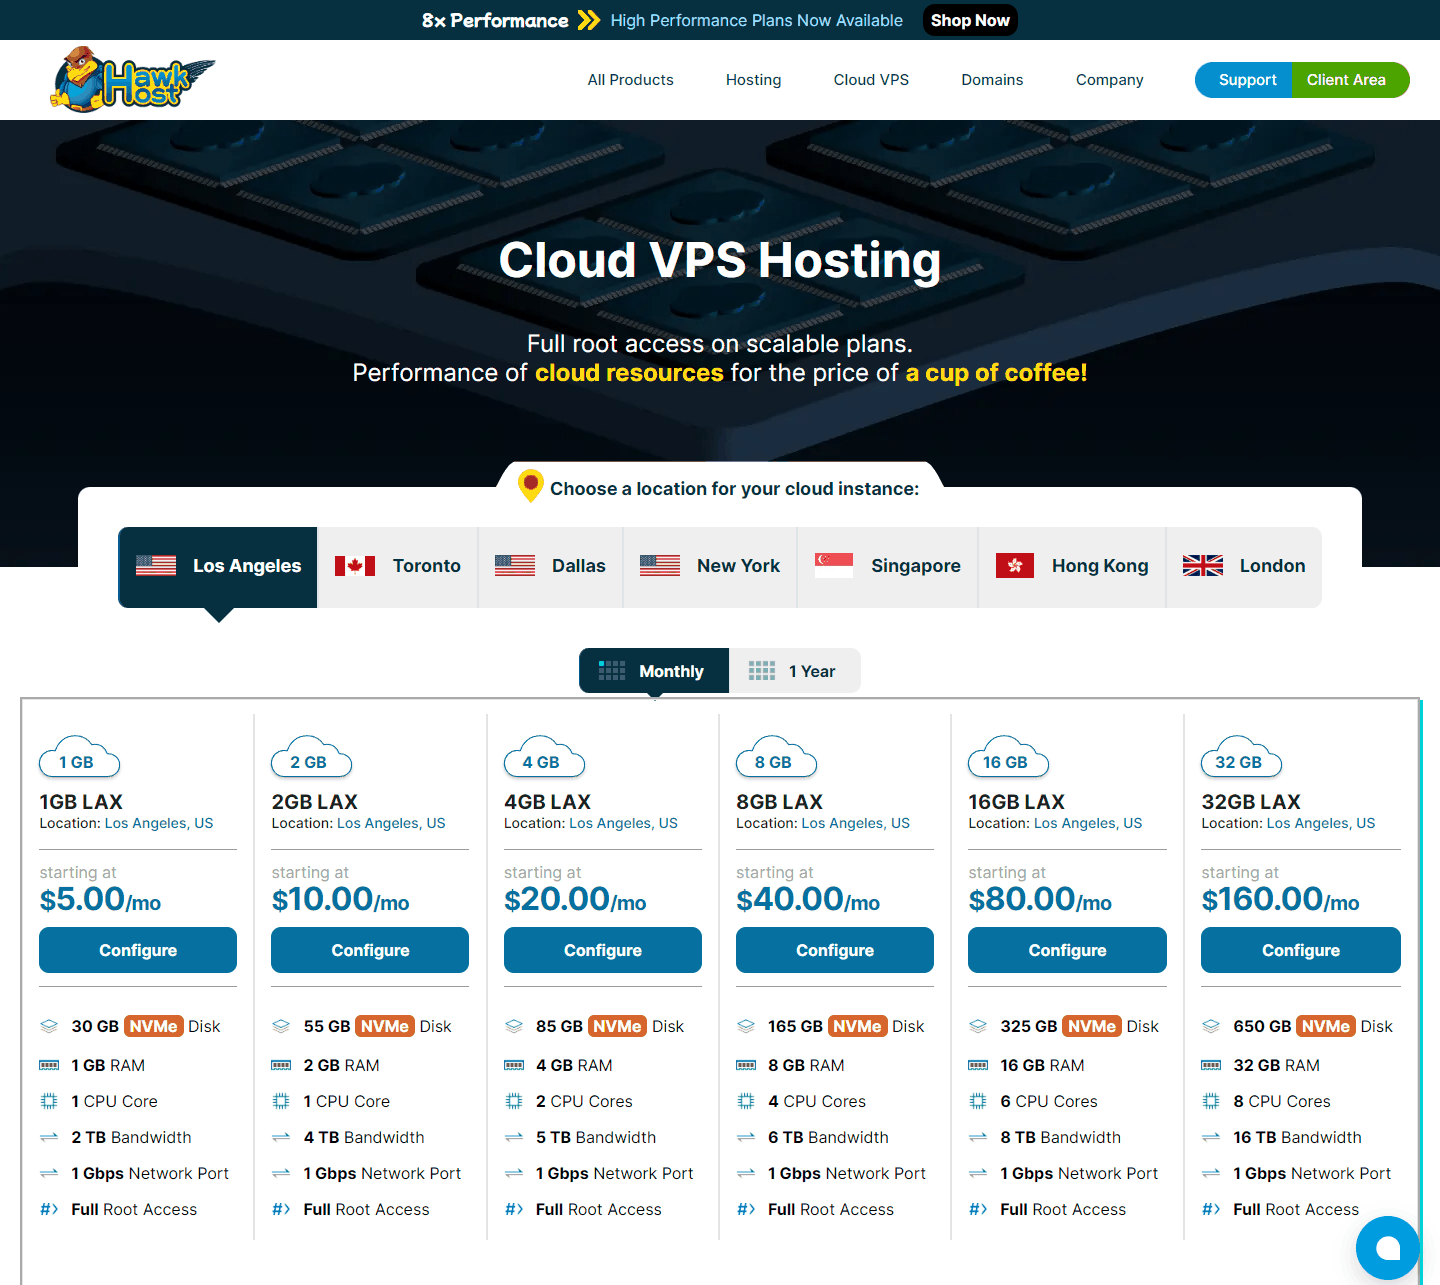Click the NVMe badge in the 2GB LAX plan
The height and width of the screenshot is (1285, 1440).
tap(385, 1026)
